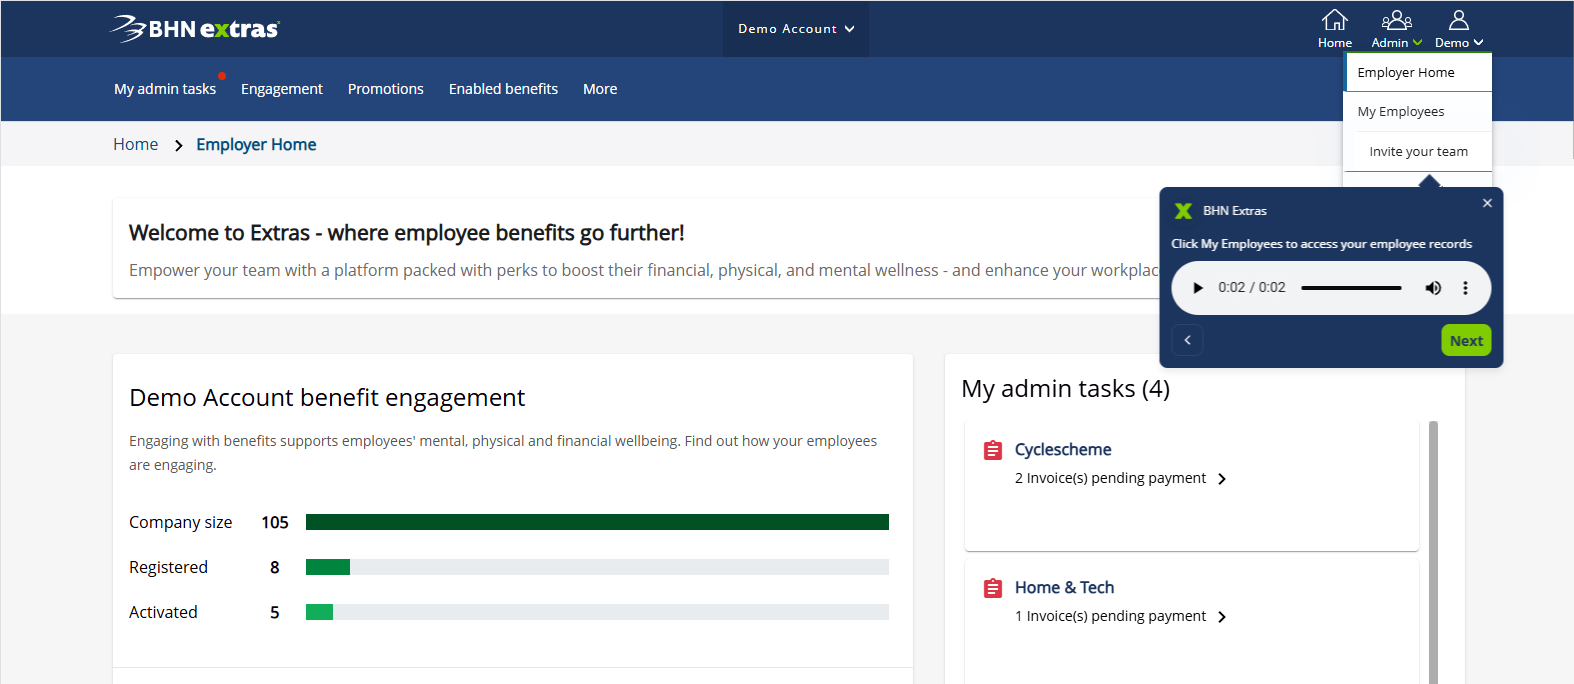Screen dimensions: 1574x684
Task: Click the Activated progress bar
Action: point(597,612)
